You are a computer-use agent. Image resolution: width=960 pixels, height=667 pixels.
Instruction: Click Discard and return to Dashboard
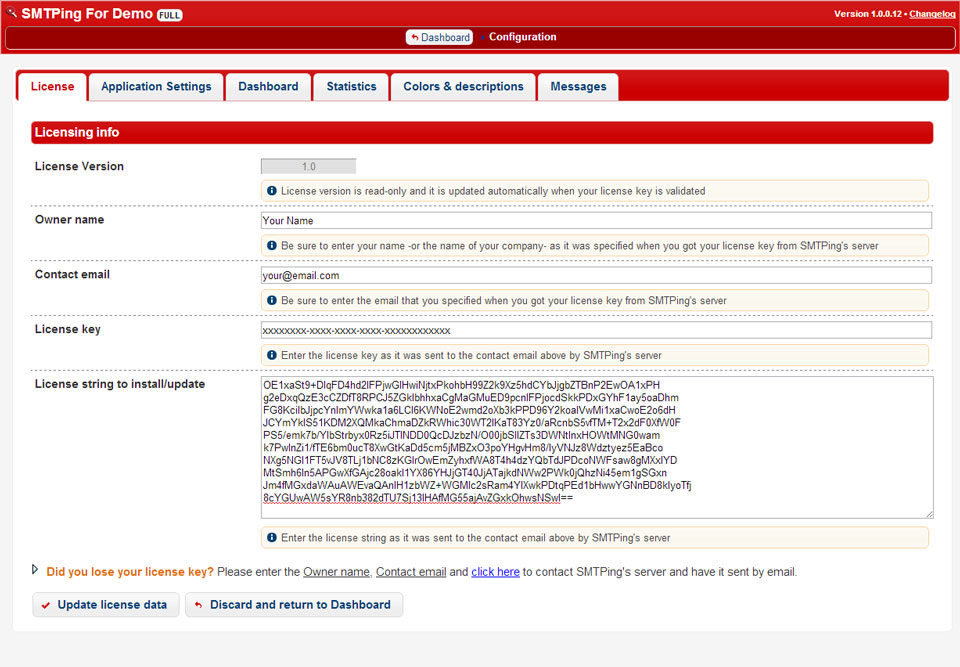click(294, 605)
